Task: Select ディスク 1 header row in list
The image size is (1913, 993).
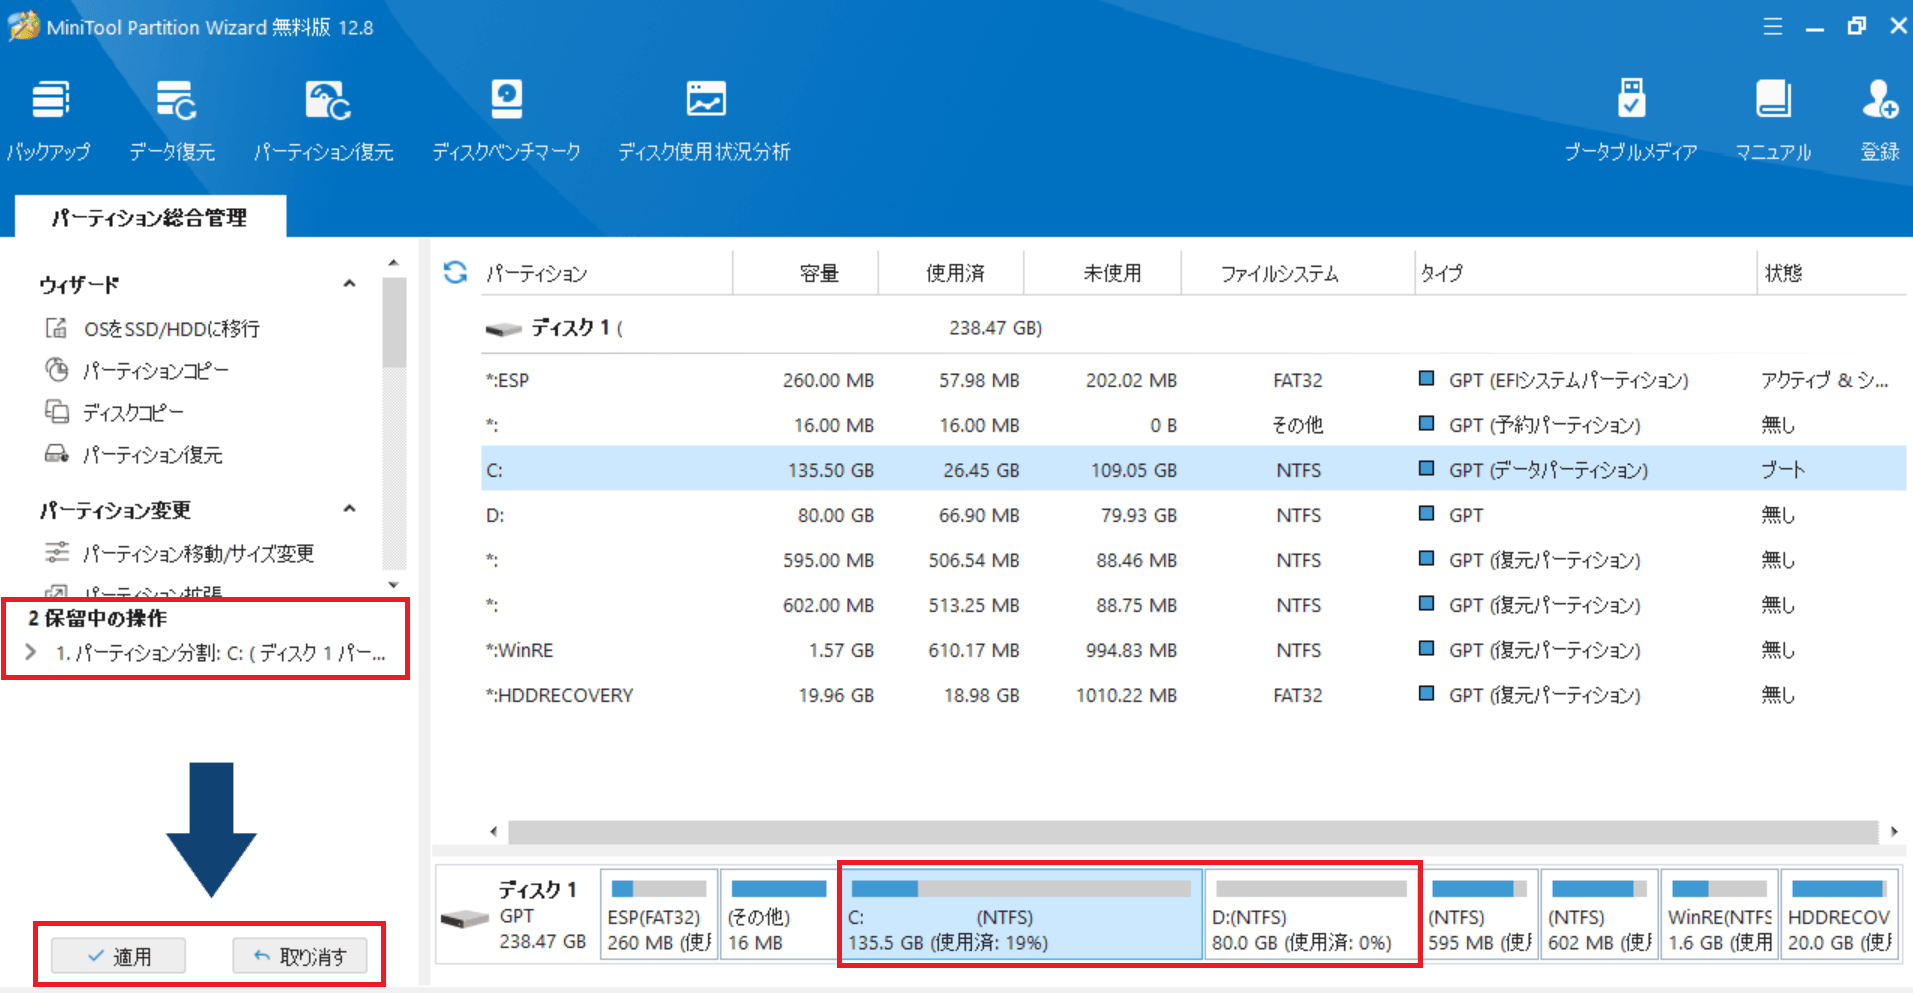Action: 1193,328
